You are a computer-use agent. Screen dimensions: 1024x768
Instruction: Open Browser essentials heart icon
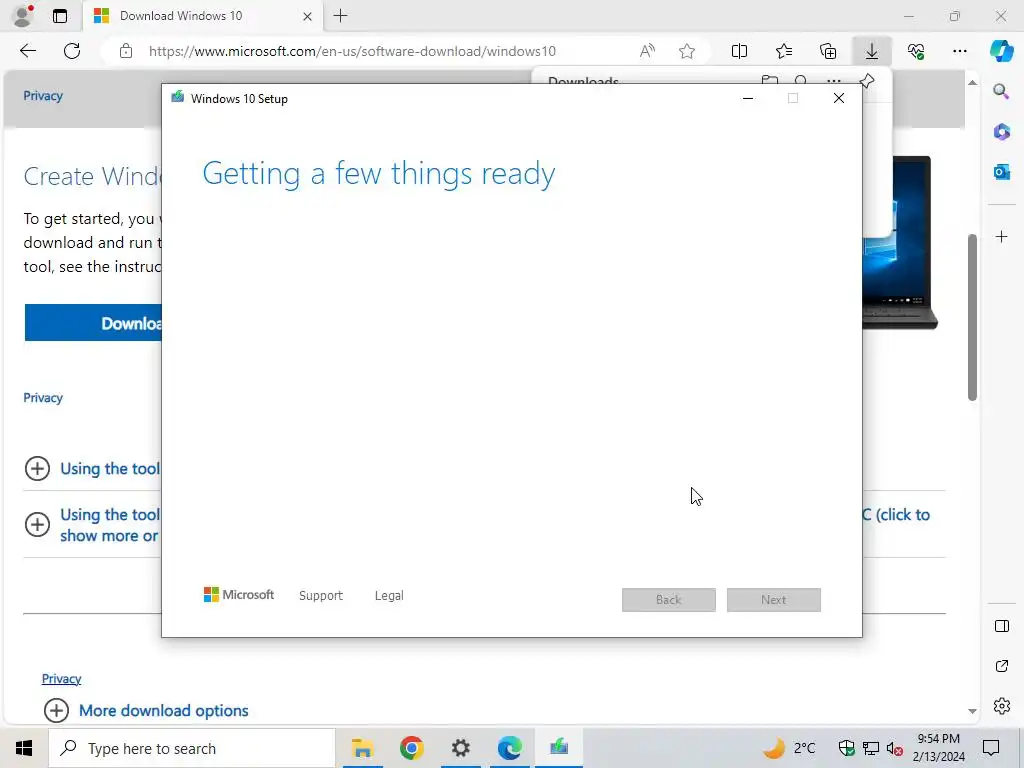point(916,51)
